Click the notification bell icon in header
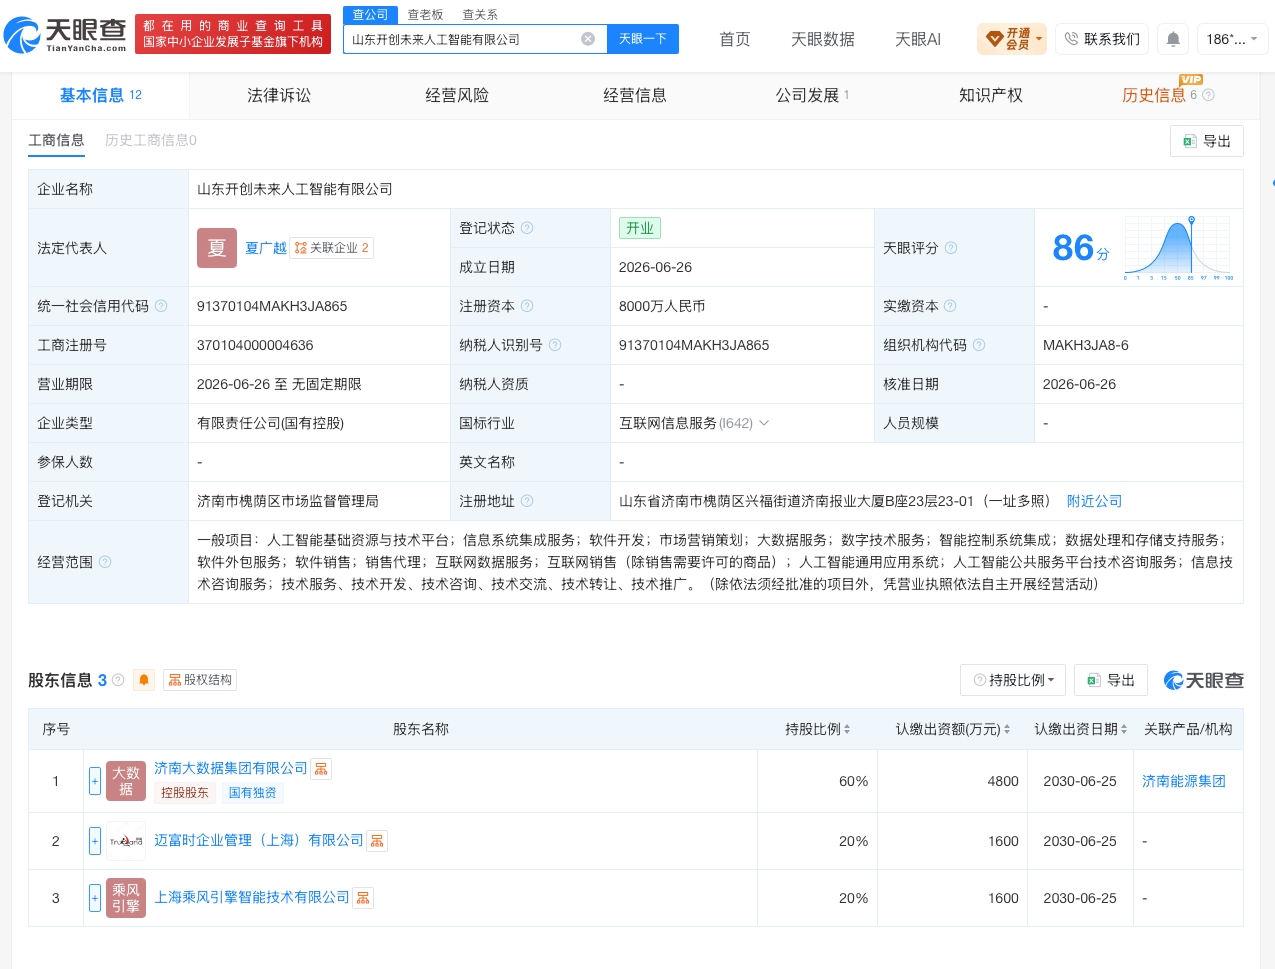Image resolution: width=1275 pixels, height=969 pixels. 1173,39
